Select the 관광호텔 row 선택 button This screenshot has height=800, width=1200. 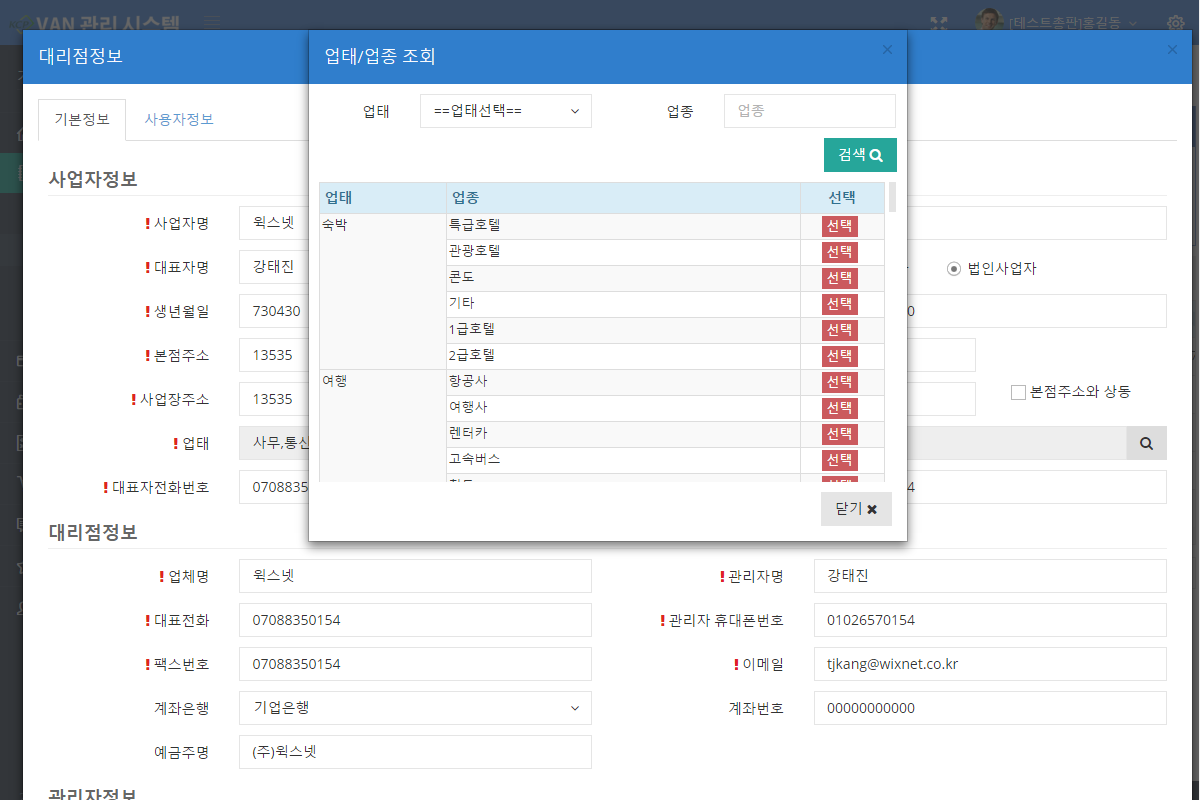tap(840, 252)
